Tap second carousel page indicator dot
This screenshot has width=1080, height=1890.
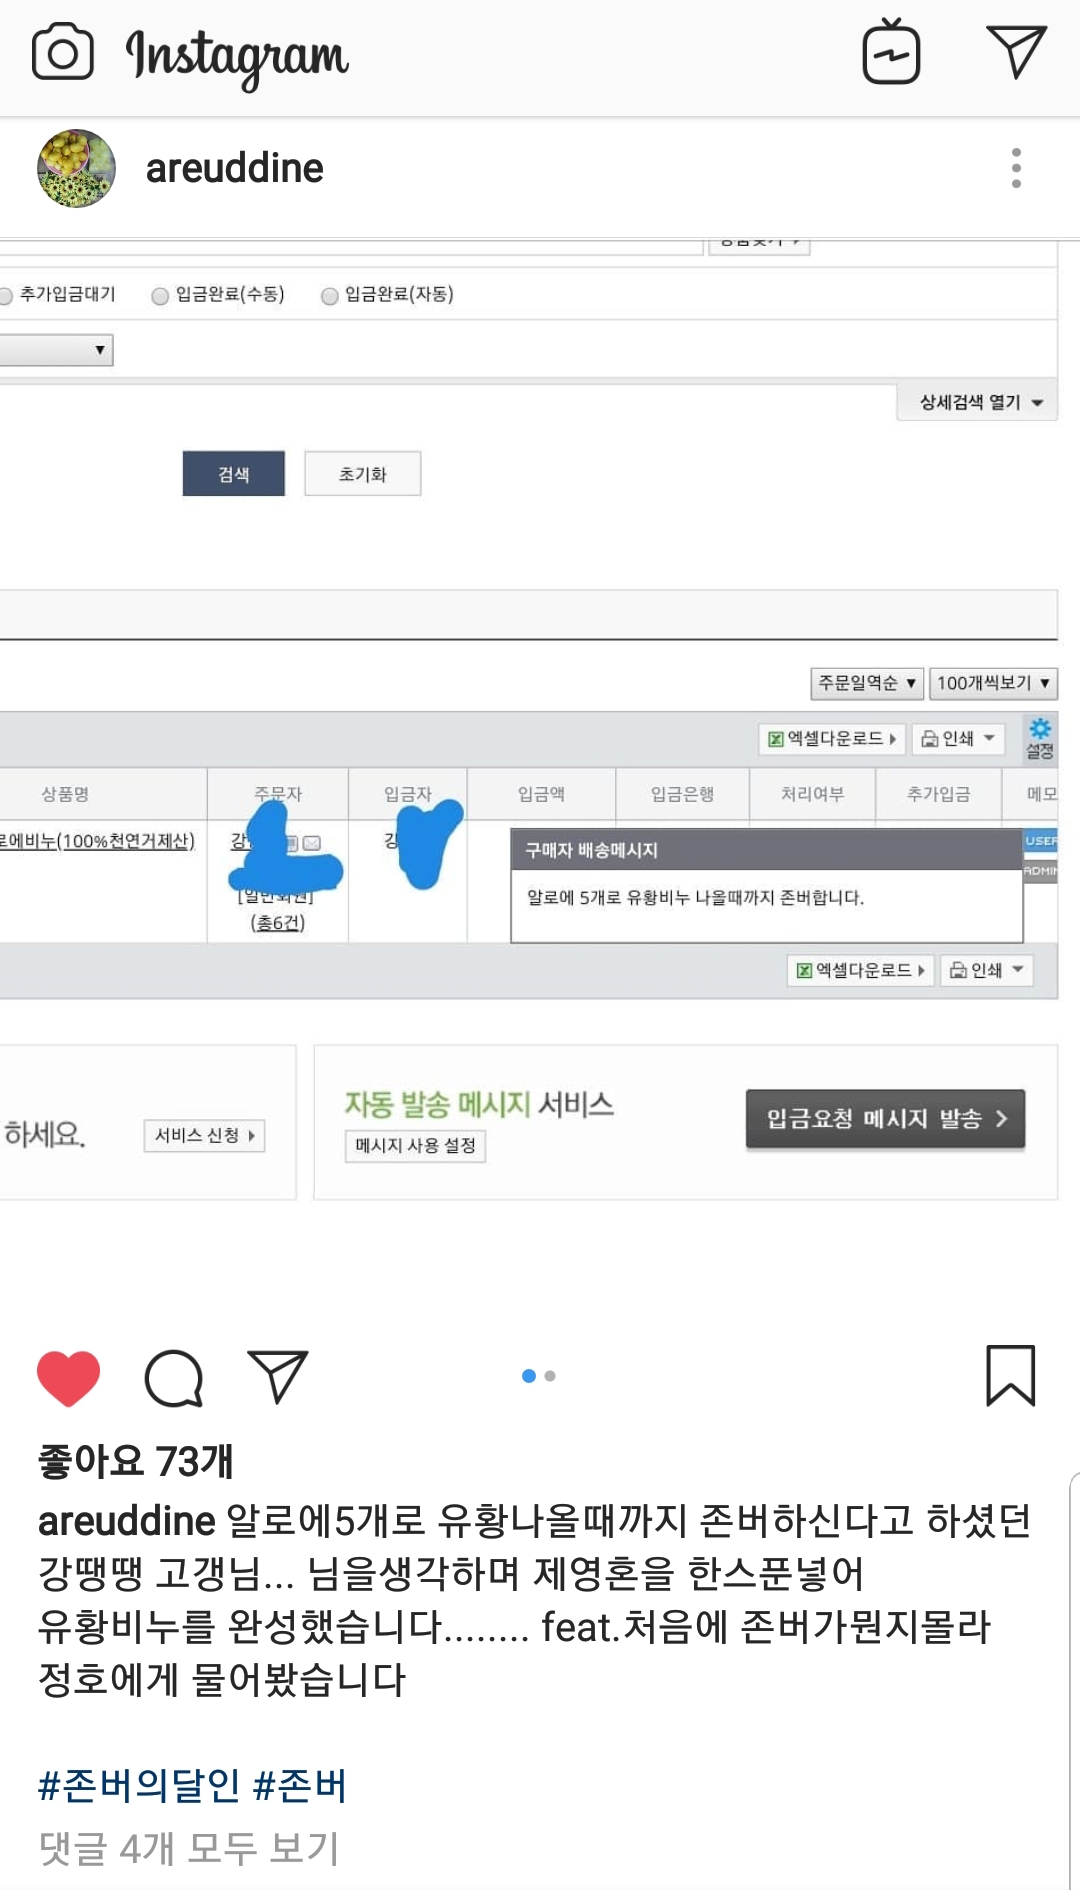point(550,1376)
